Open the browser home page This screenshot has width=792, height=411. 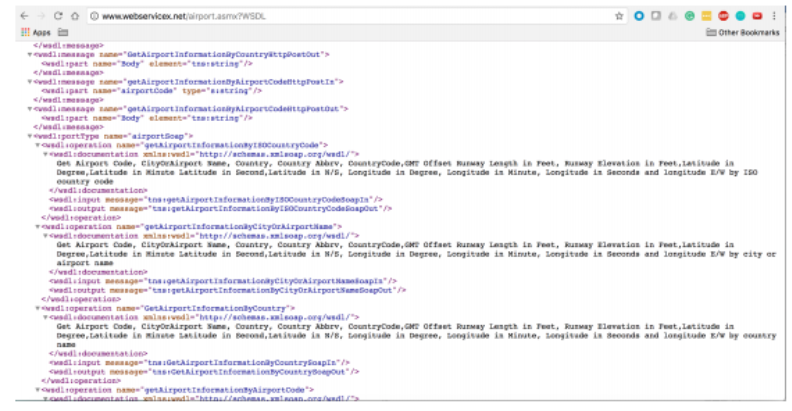click(x=75, y=16)
